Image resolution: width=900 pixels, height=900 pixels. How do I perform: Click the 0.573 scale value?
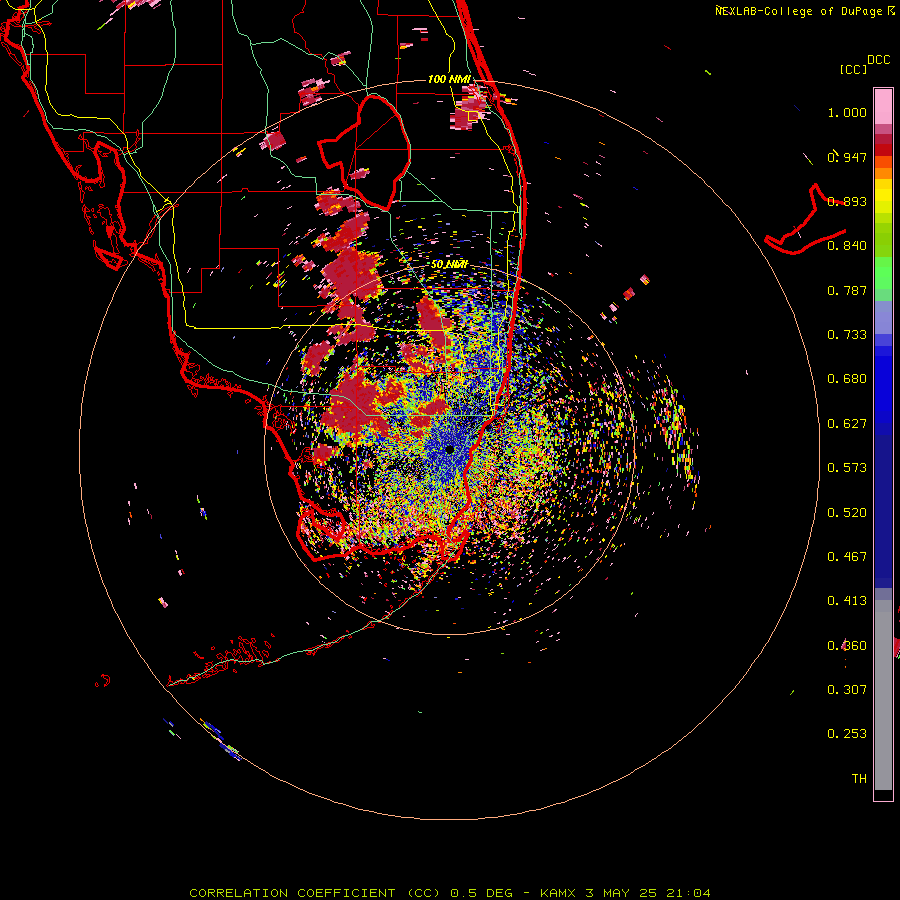click(847, 468)
